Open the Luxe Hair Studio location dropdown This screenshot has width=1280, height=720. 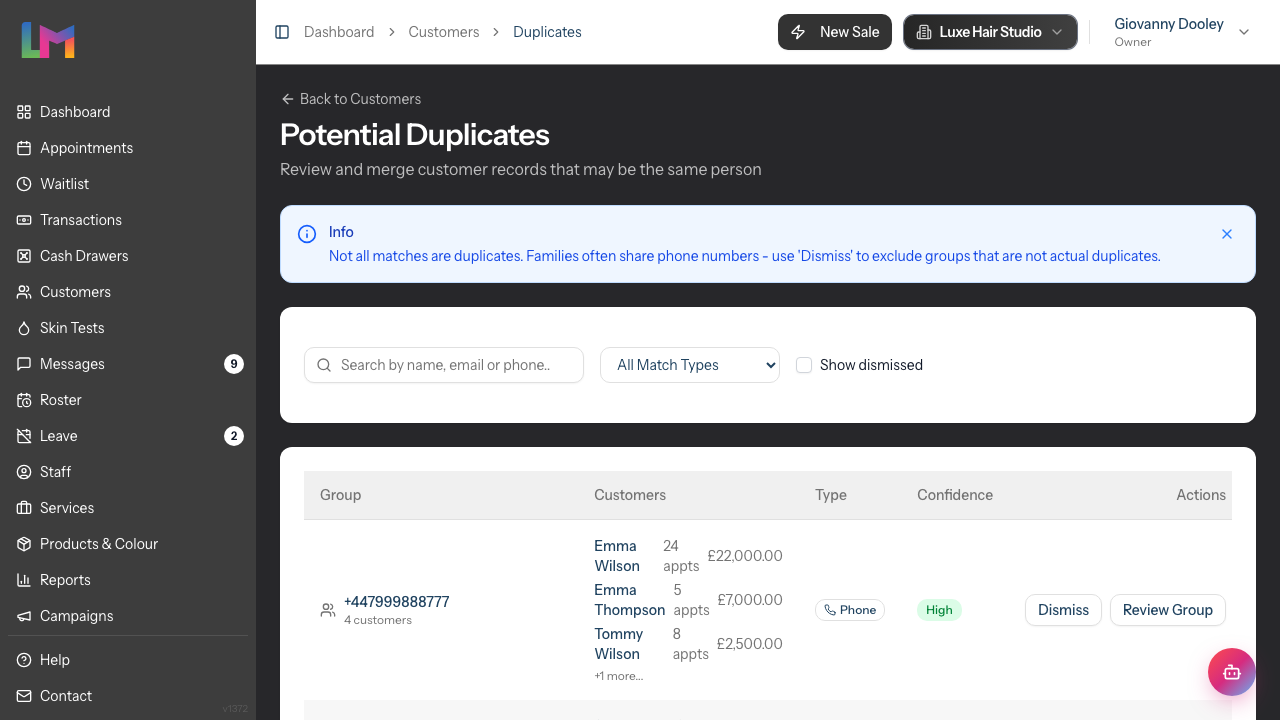click(x=990, y=32)
